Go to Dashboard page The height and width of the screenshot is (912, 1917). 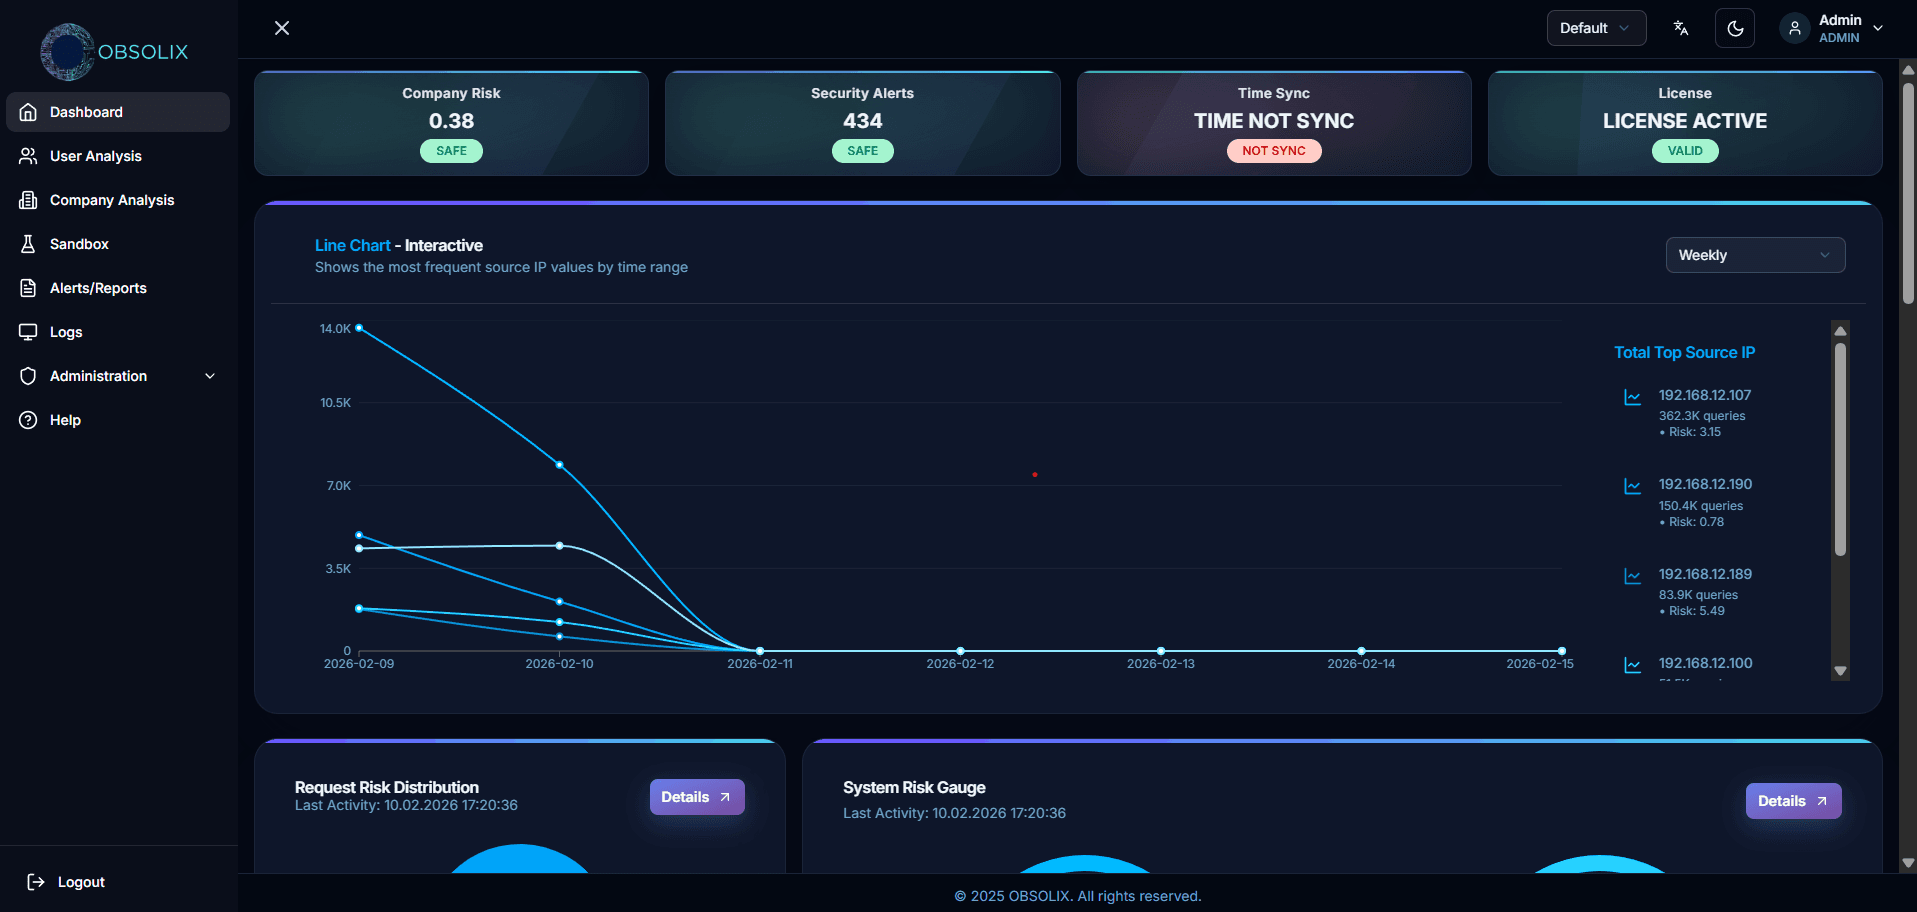point(118,112)
